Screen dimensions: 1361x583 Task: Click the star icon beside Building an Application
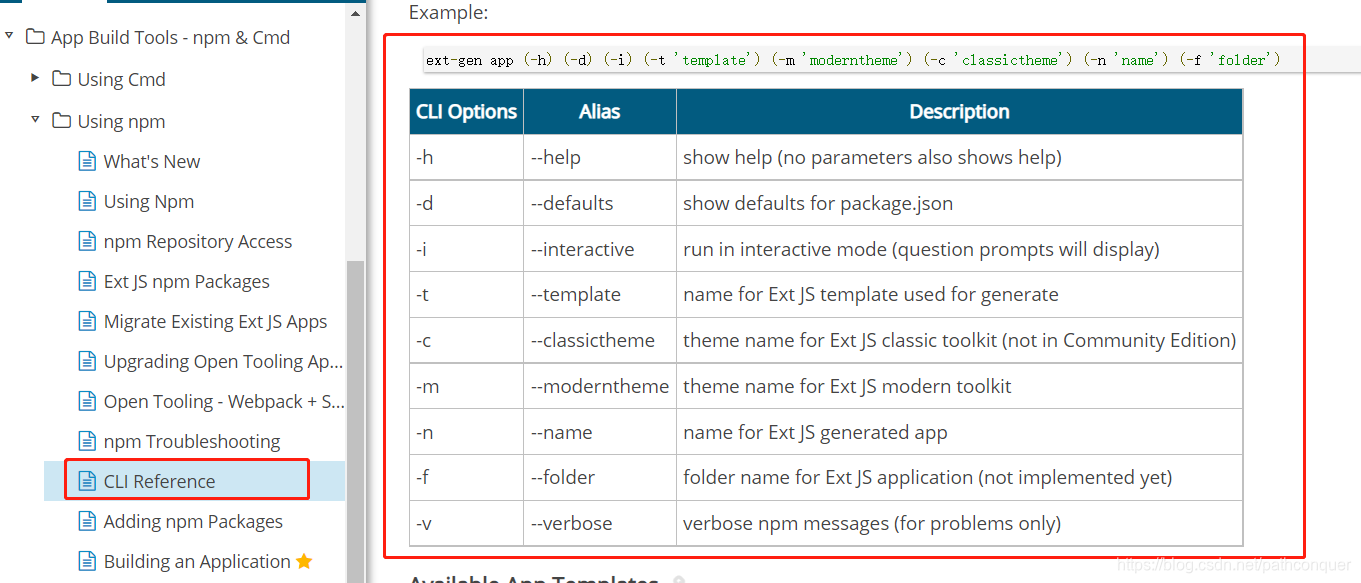pos(304,561)
